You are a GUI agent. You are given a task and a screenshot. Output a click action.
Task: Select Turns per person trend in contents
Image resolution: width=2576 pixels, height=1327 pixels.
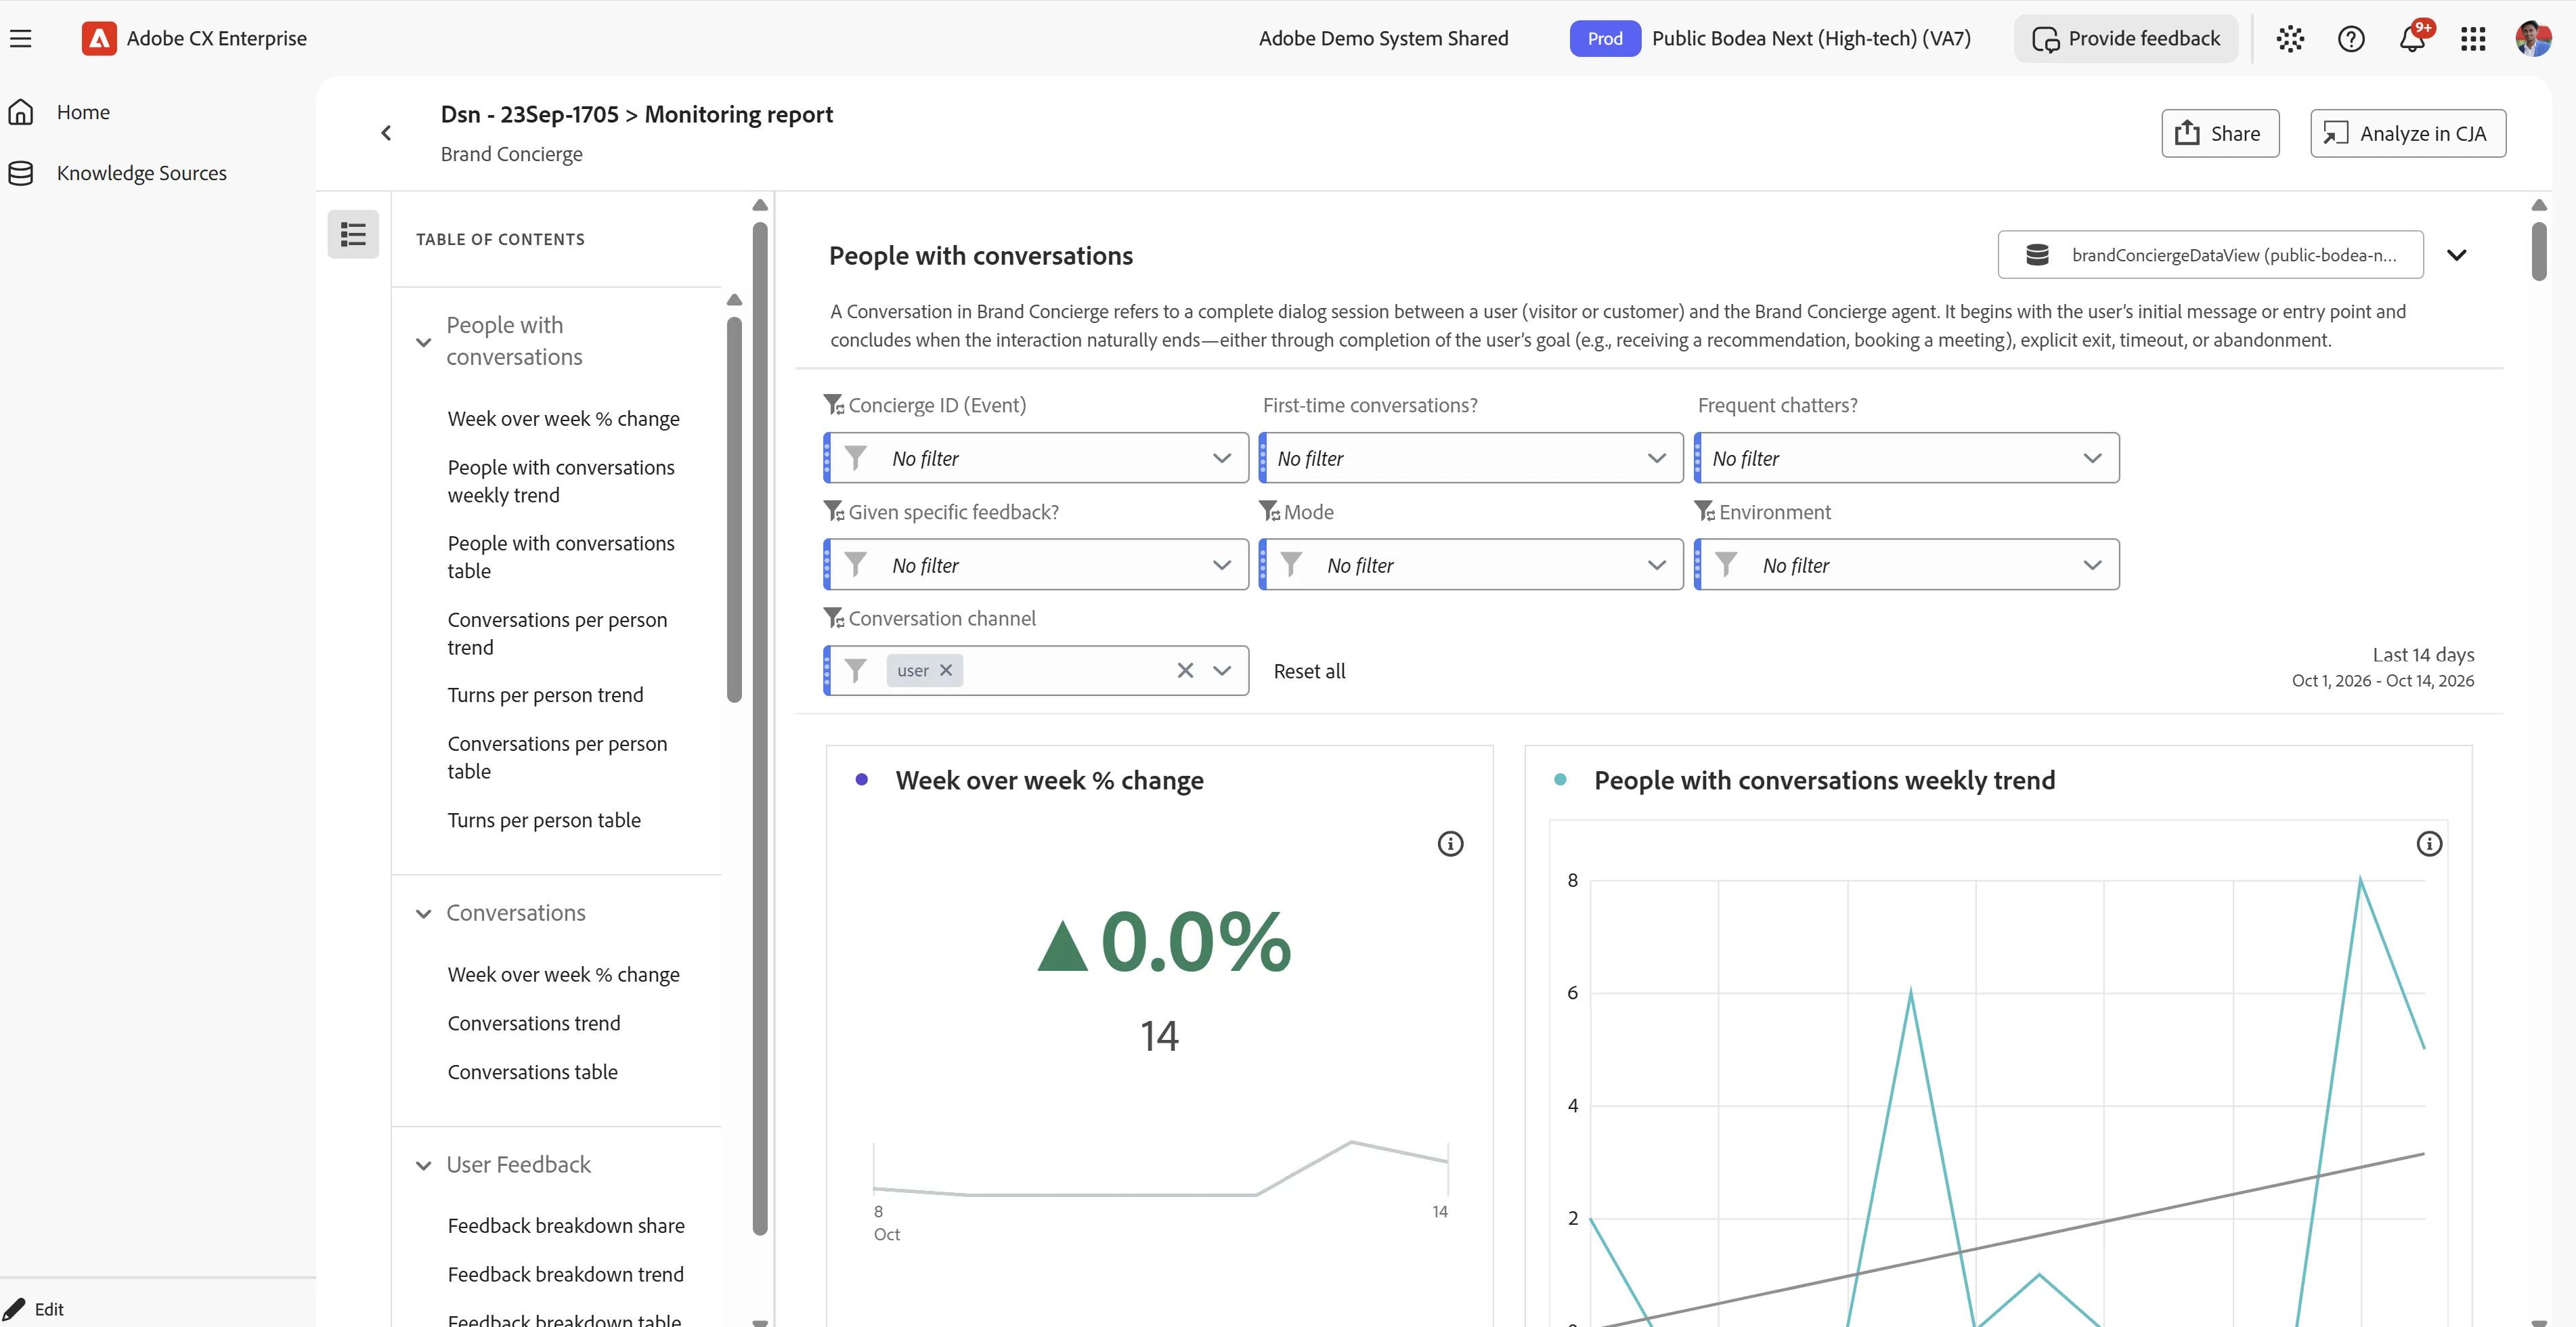click(x=545, y=695)
